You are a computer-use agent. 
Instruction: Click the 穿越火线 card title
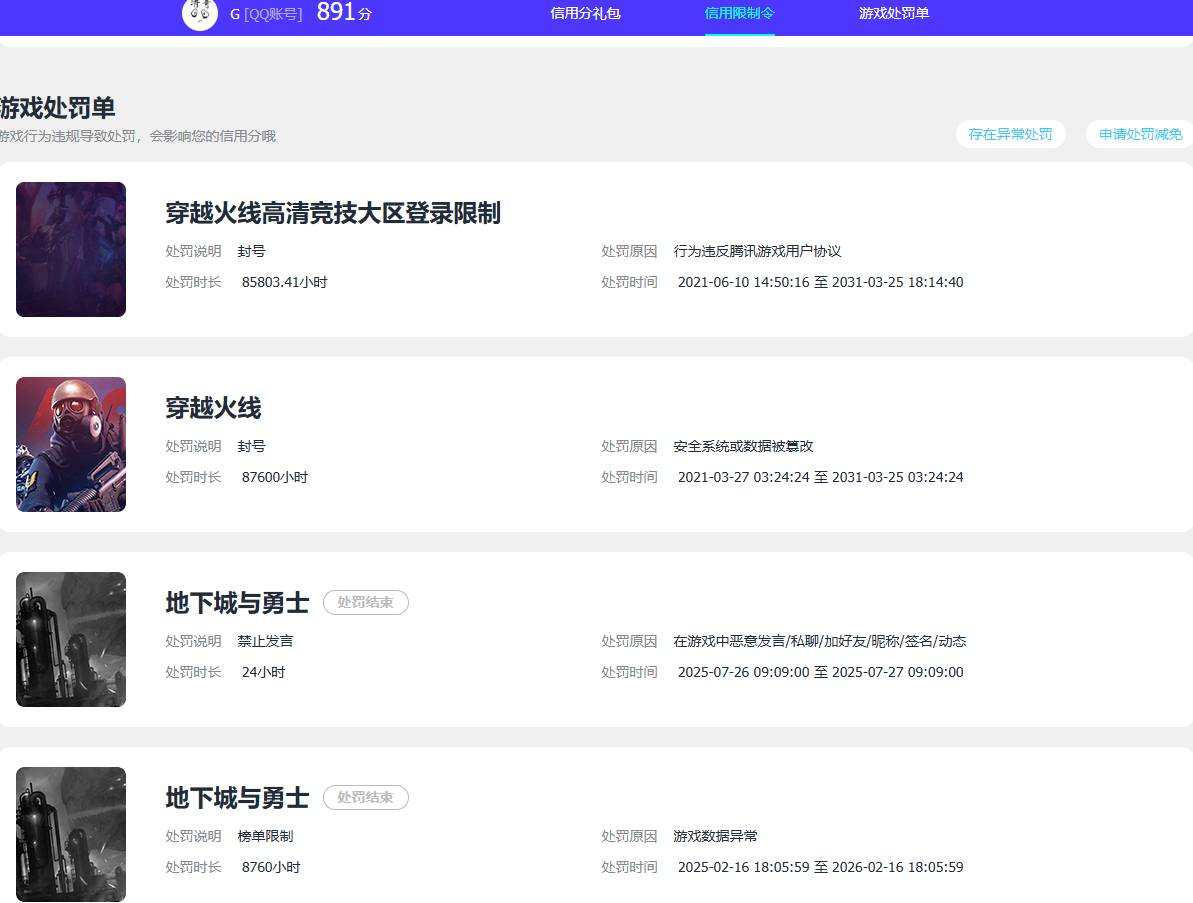click(213, 408)
